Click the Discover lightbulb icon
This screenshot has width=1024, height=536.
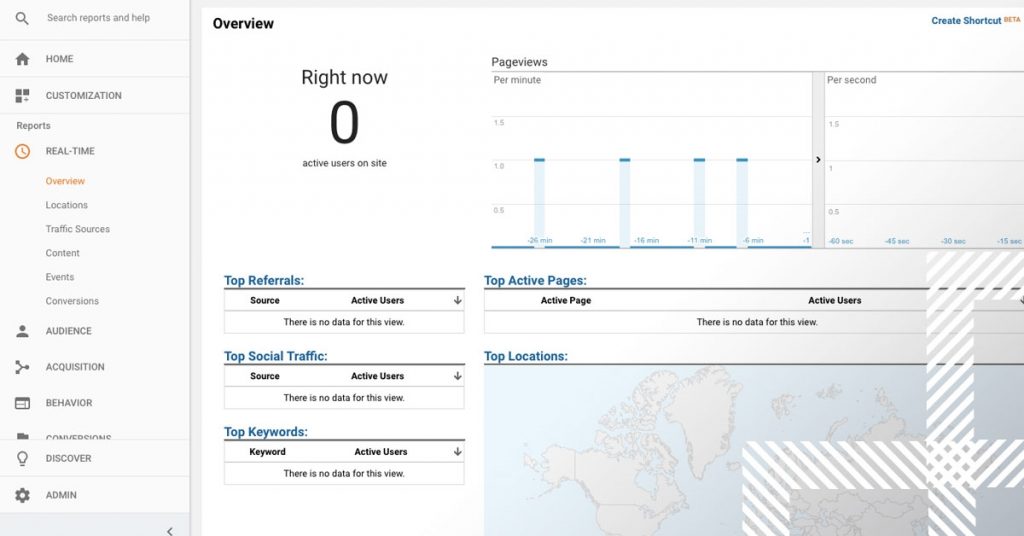coord(22,458)
